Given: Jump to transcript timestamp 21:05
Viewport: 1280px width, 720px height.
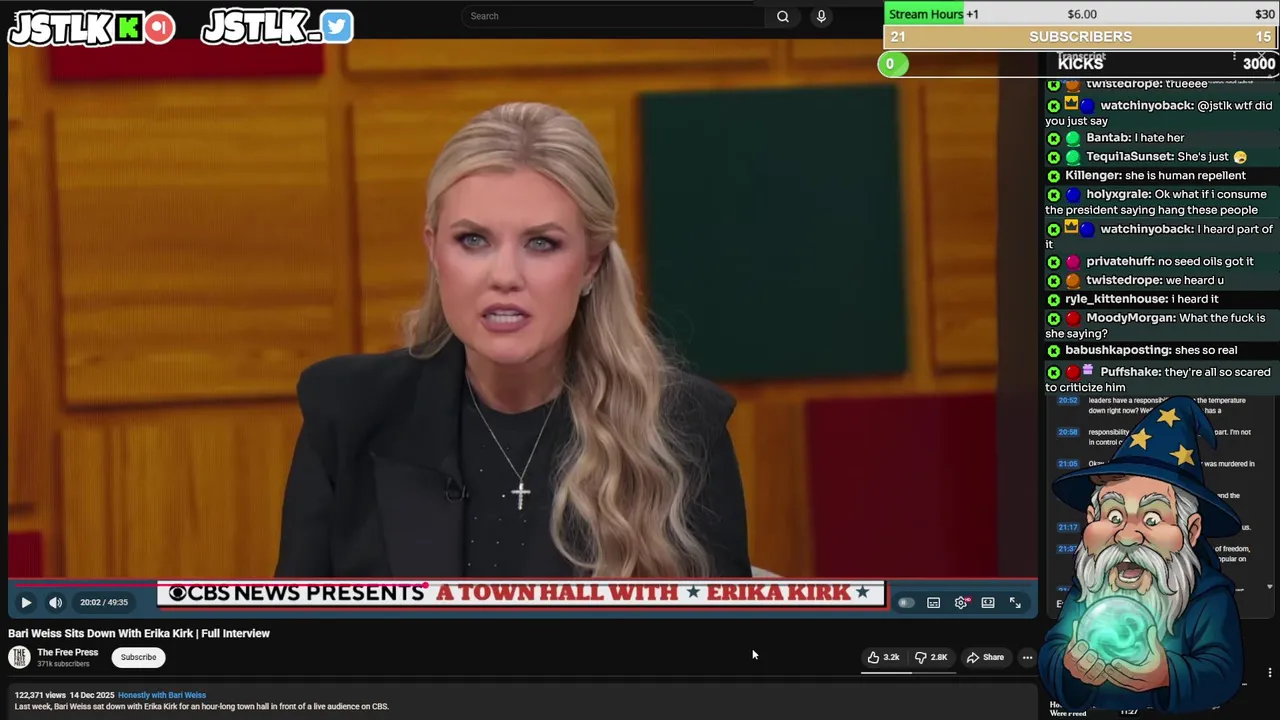Looking at the screenshot, I should (x=1068, y=464).
